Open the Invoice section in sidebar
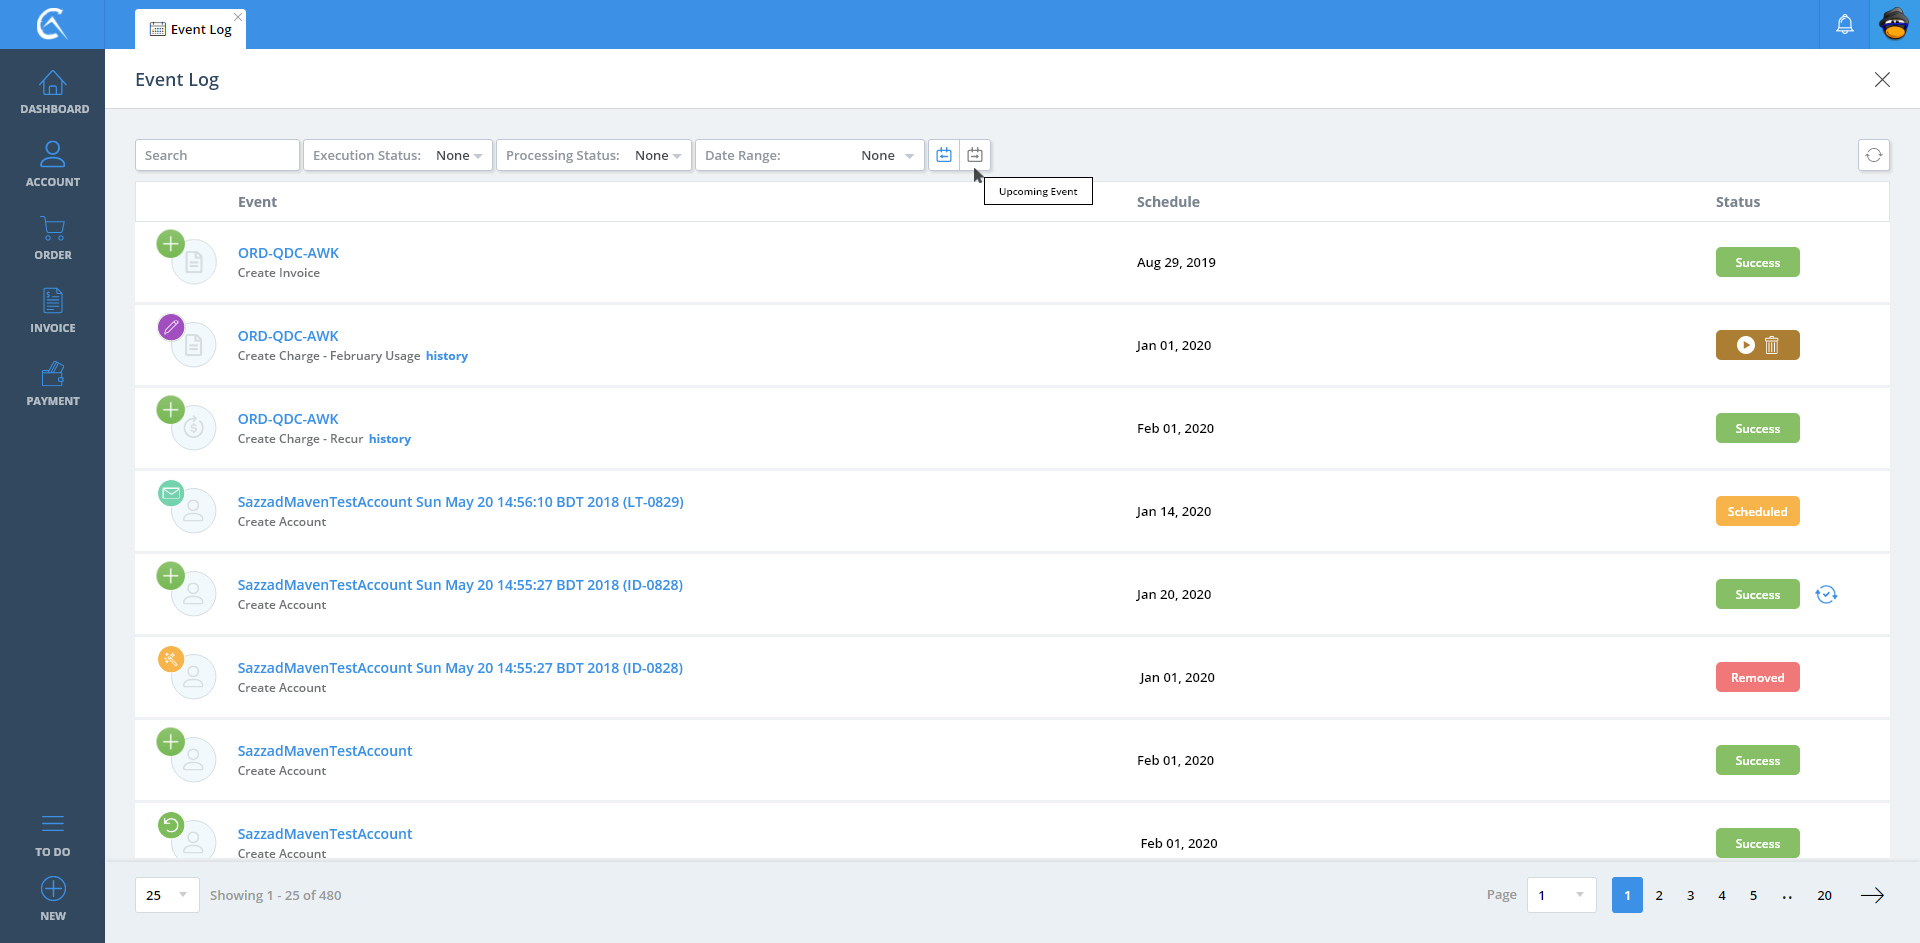The width and height of the screenshot is (1920, 943). pos(53,301)
